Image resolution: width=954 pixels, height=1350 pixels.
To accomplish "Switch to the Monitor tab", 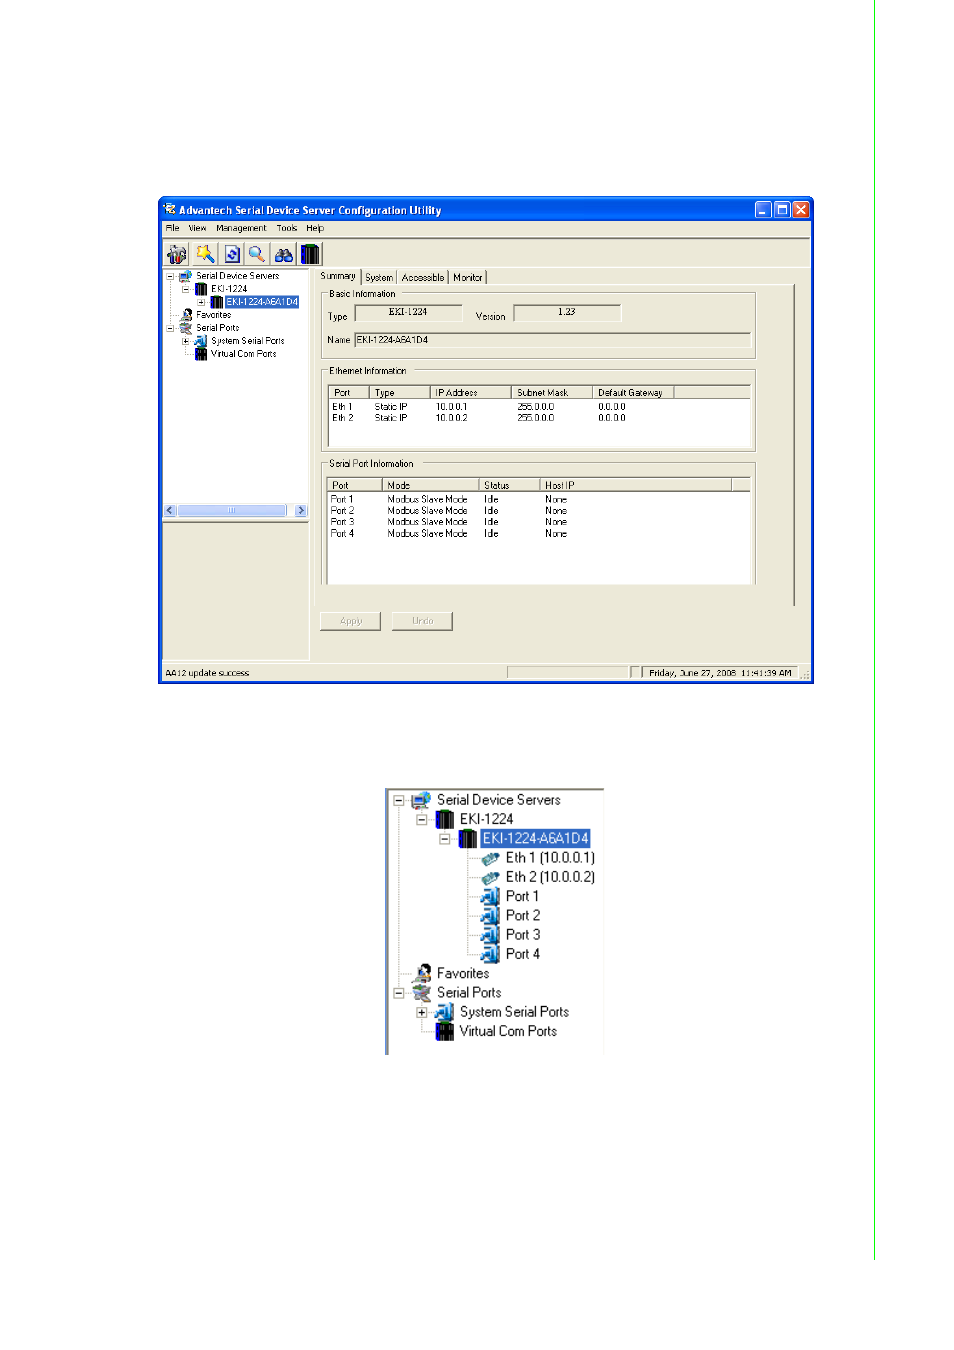I will [468, 278].
